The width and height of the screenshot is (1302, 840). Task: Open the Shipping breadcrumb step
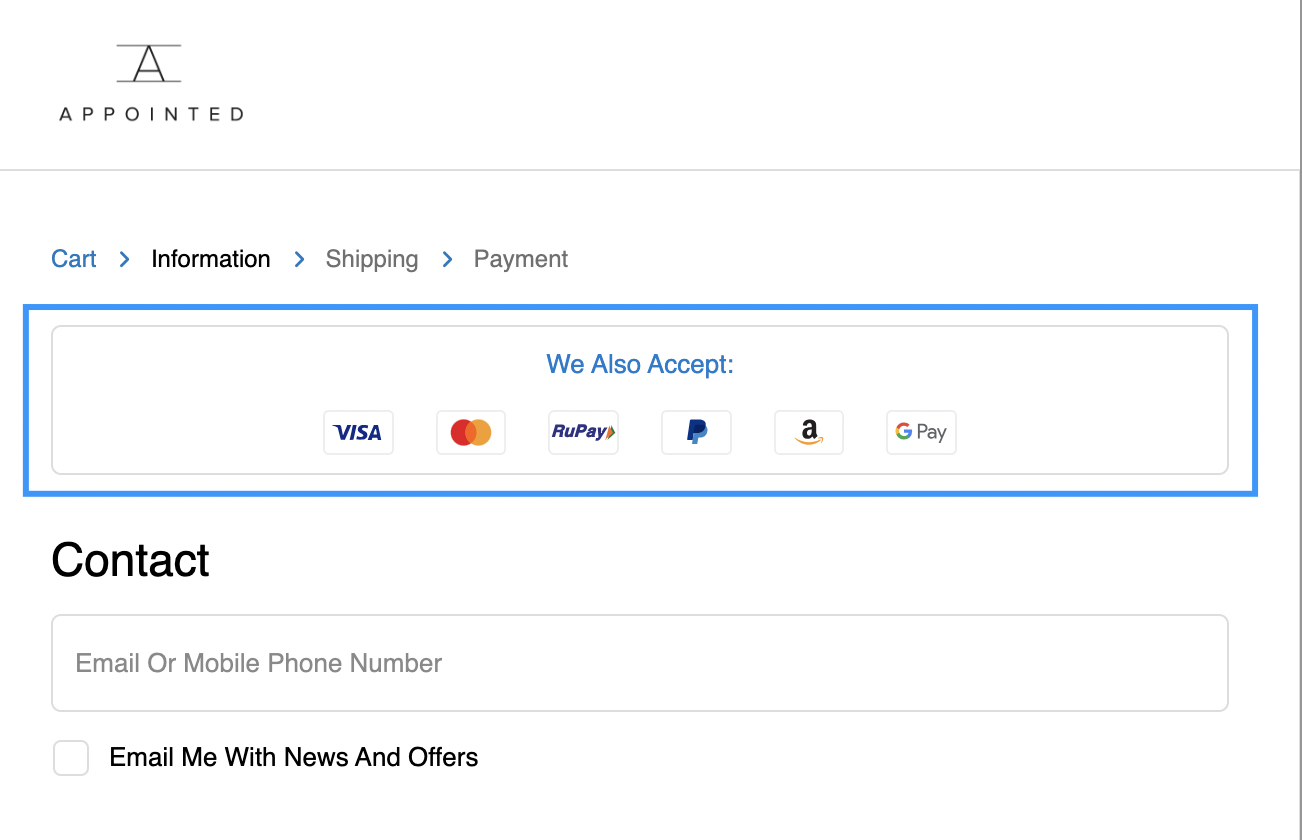point(372,259)
